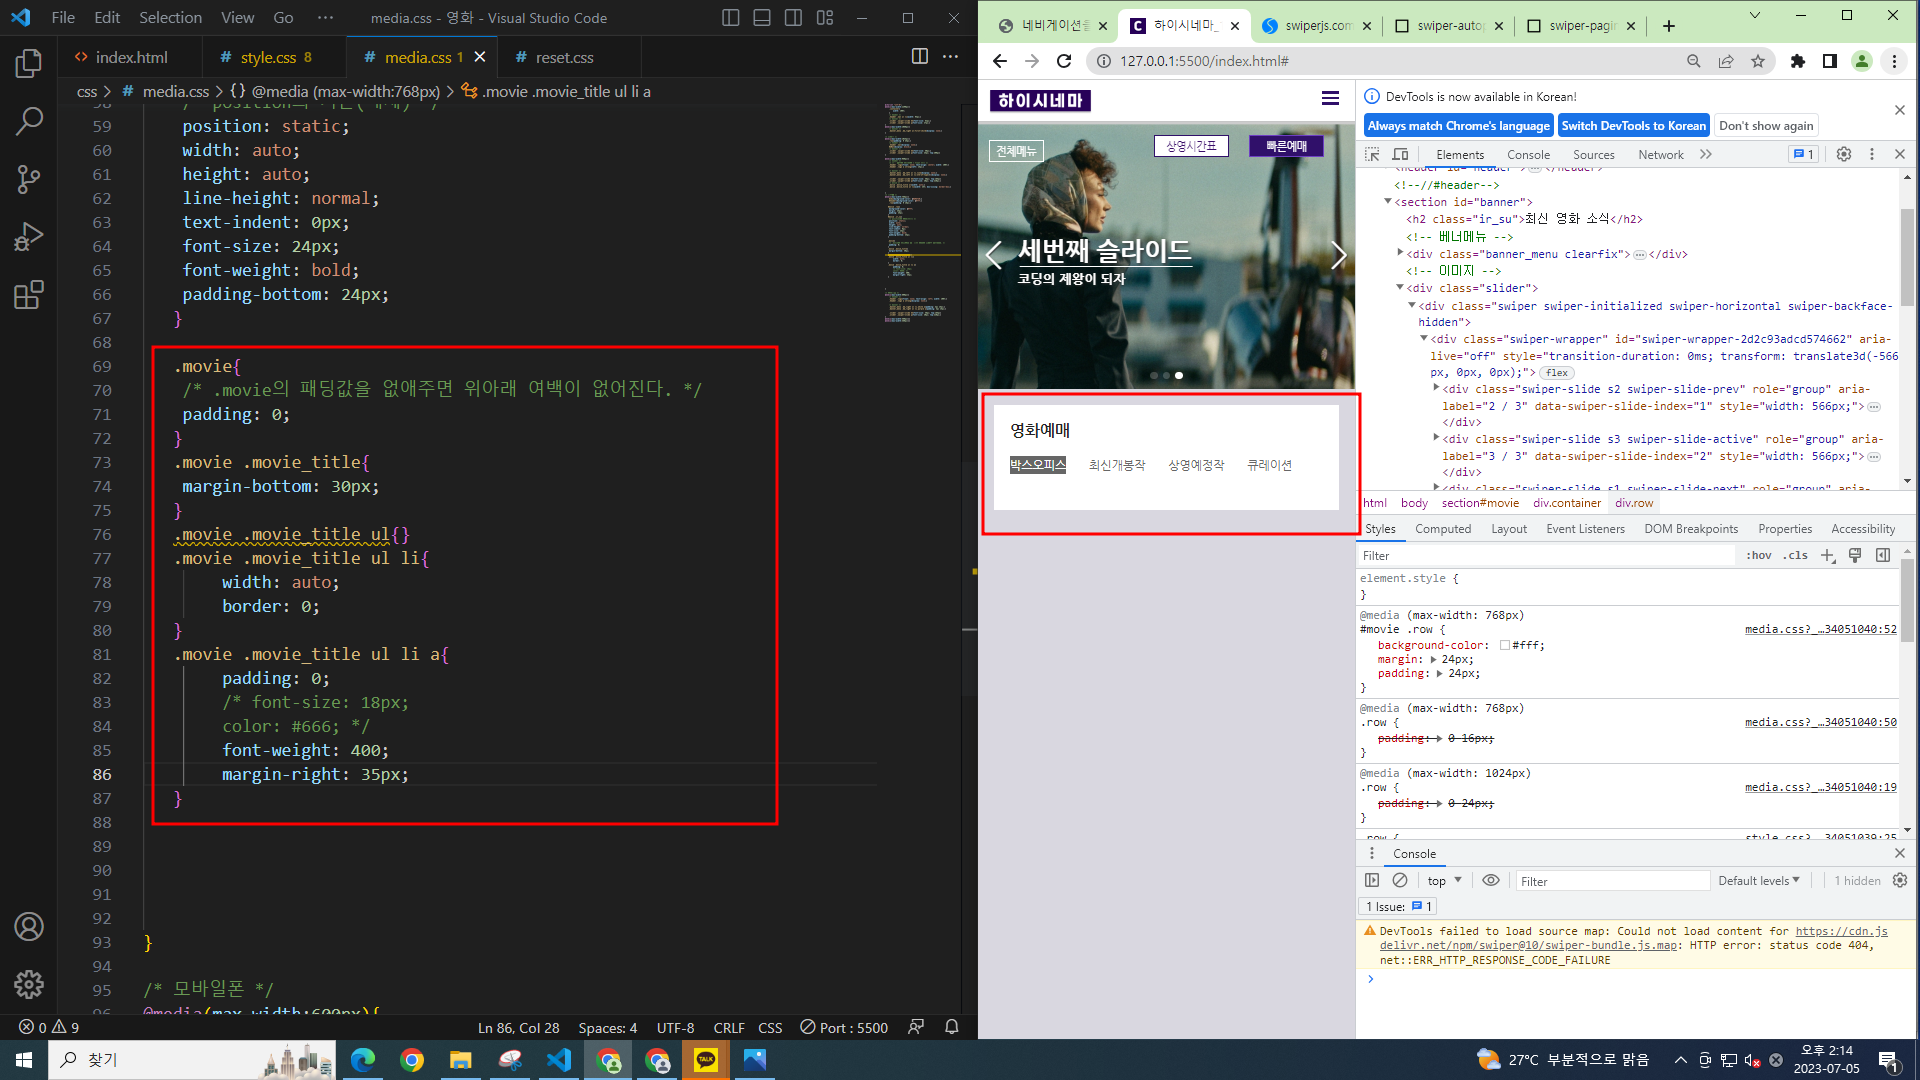Viewport: 1920px width, 1080px height.
Task: Expand the banner_menu clearfix div node
Action: point(1400,253)
